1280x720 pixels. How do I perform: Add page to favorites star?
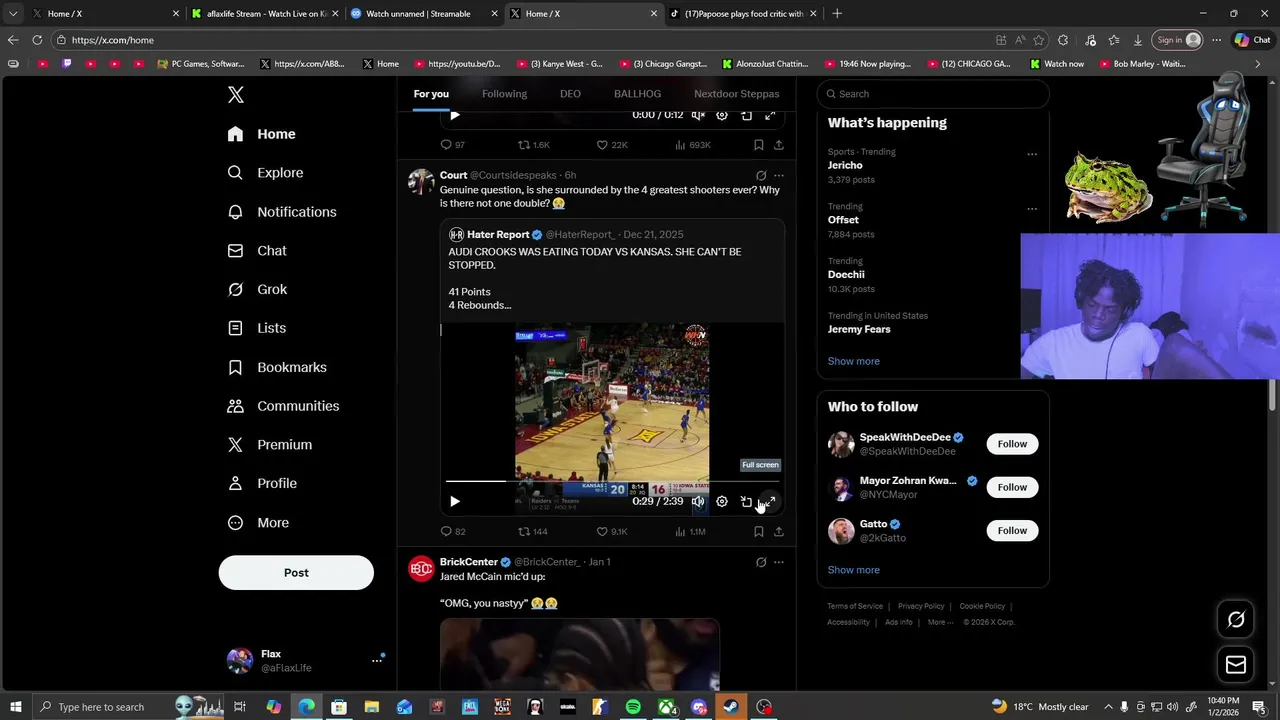tap(1039, 40)
